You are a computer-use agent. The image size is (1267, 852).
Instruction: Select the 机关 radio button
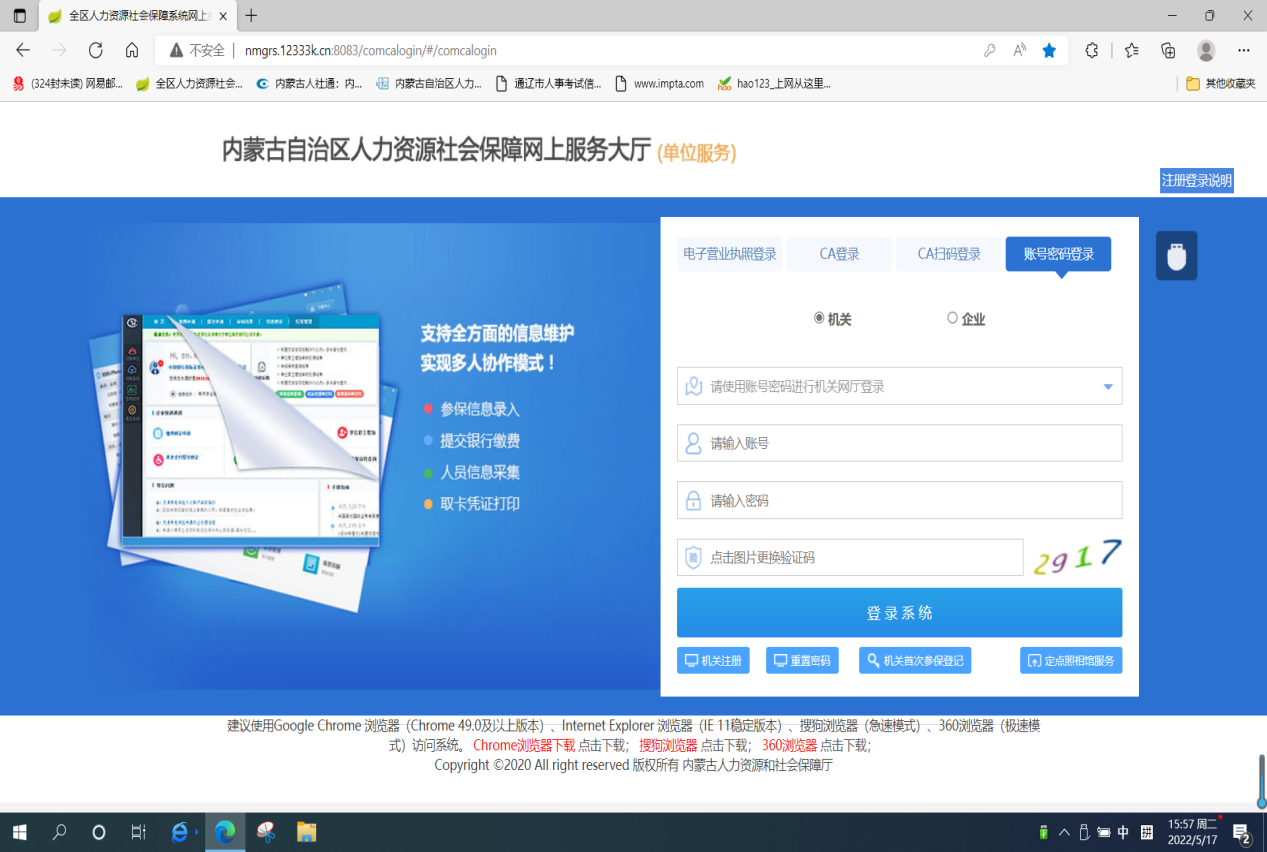click(819, 318)
